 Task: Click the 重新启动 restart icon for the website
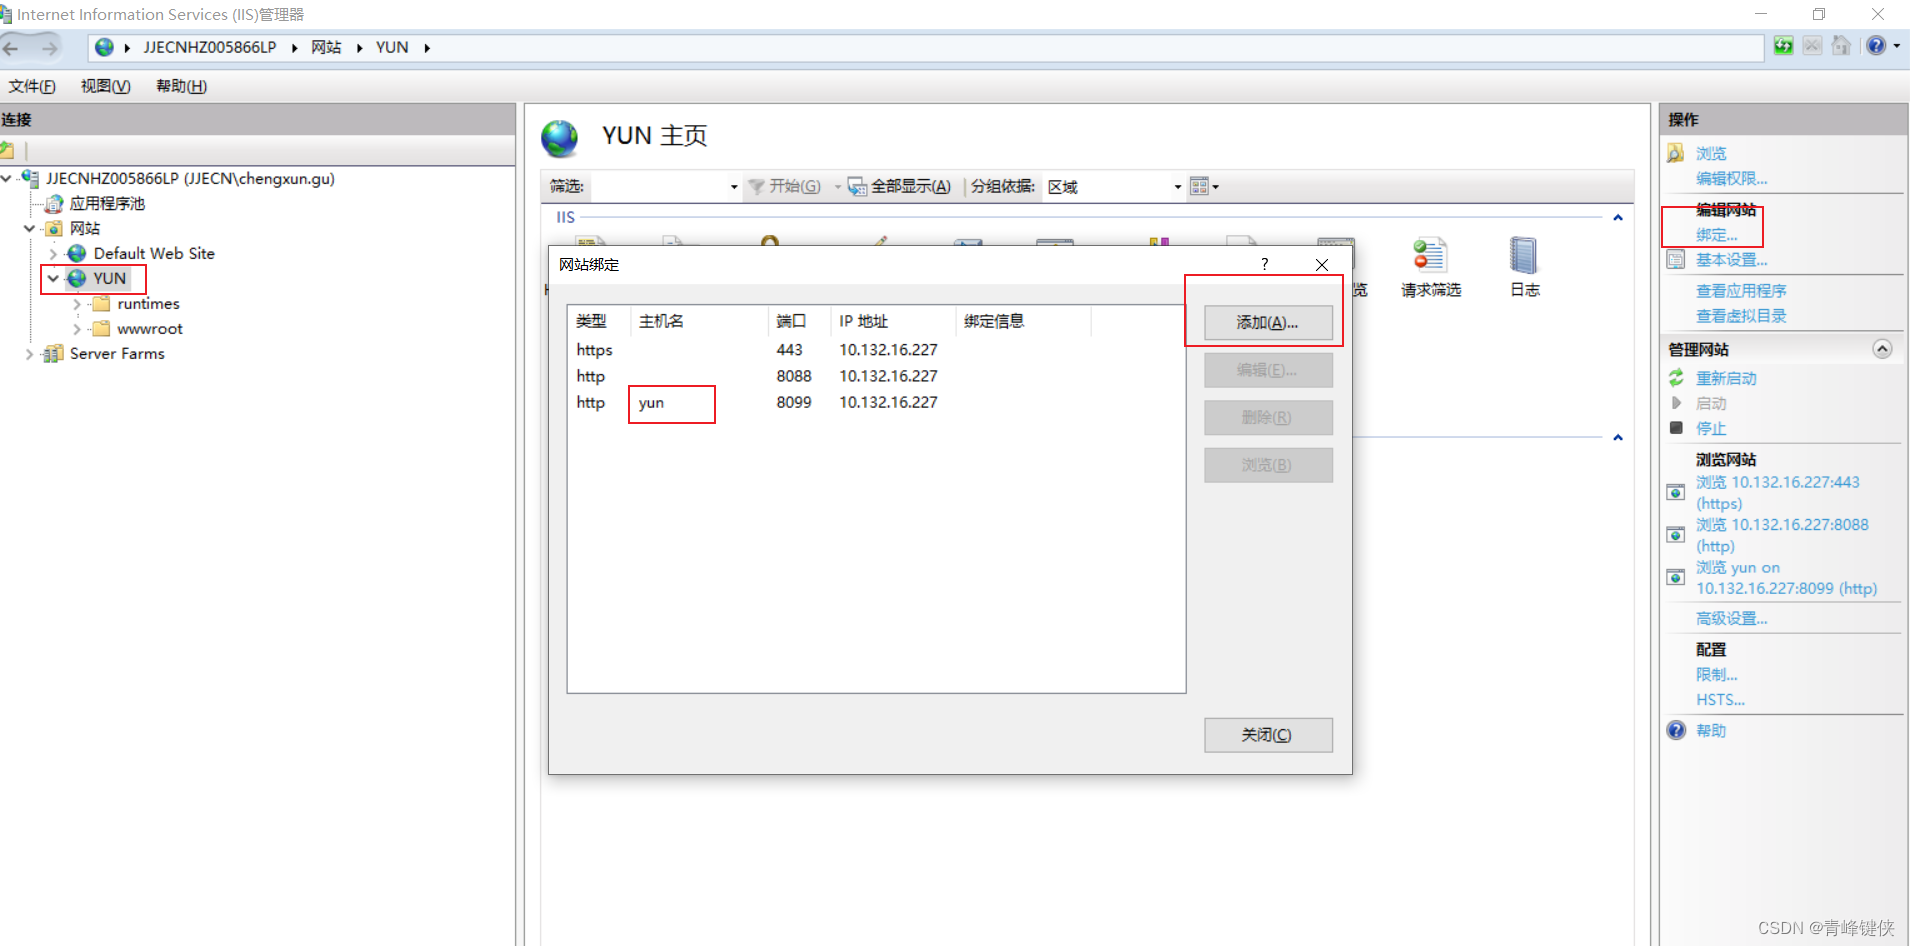tap(1677, 378)
